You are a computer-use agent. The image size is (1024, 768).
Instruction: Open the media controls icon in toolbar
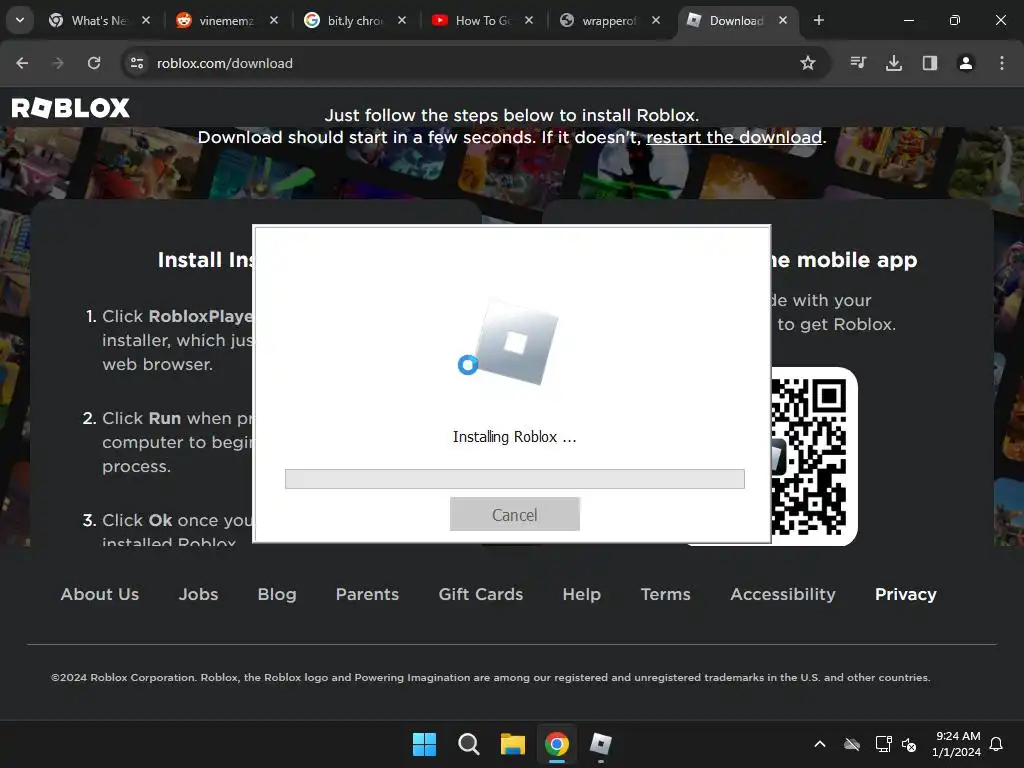click(x=858, y=63)
